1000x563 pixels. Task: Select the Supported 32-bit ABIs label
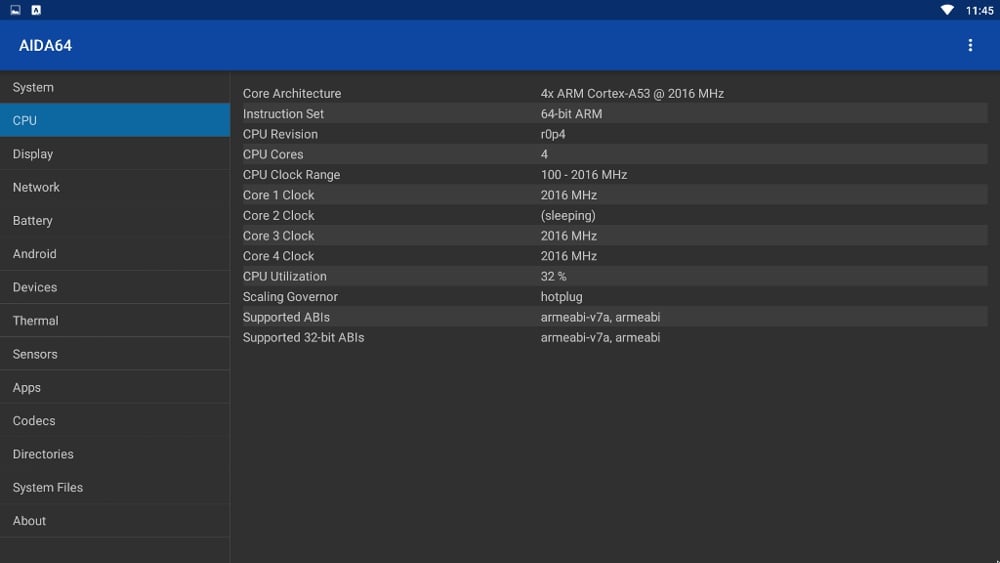303,337
